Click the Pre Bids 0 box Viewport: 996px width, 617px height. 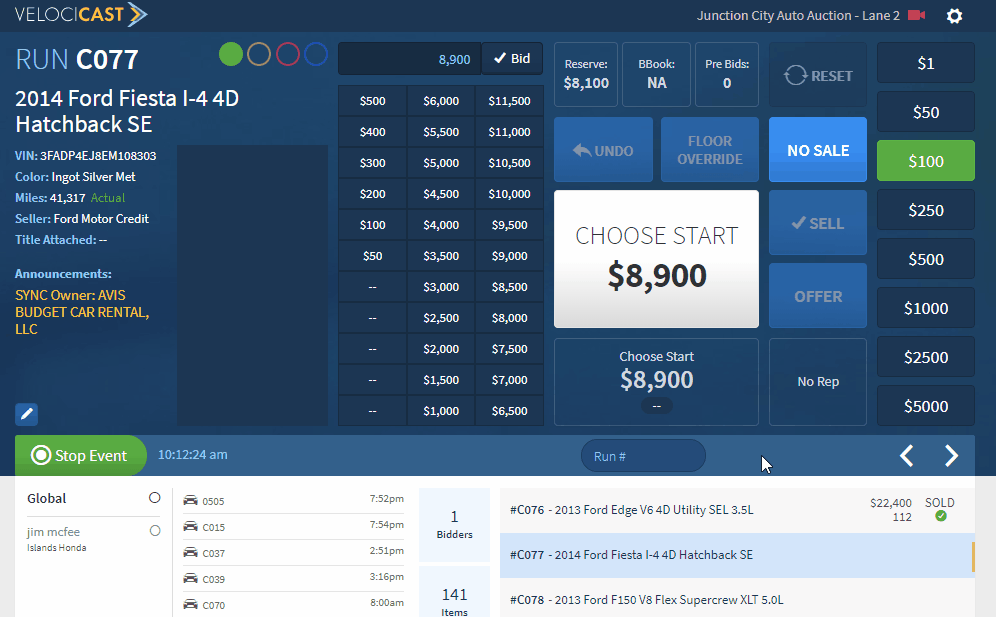(727, 74)
